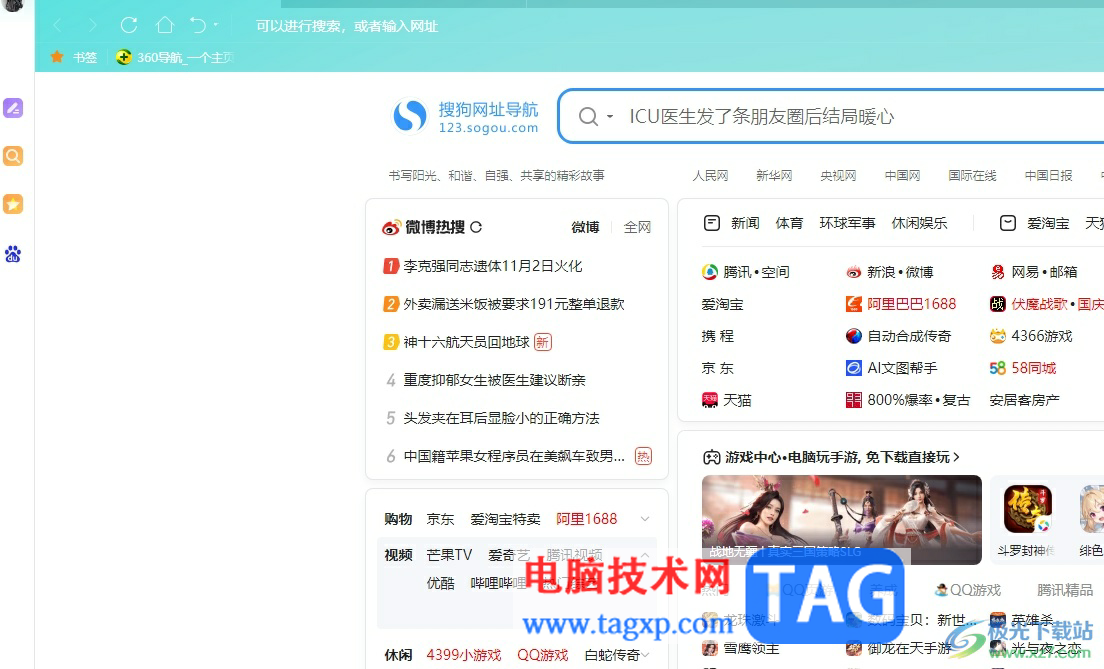Open the 携程 link
Image resolution: width=1104 pixels, height=669 pixels.
[x=717, y=336]
